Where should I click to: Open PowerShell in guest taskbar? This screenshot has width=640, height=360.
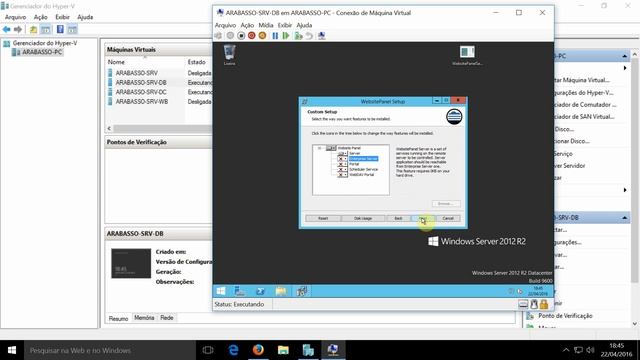click(x=260, y=291)
